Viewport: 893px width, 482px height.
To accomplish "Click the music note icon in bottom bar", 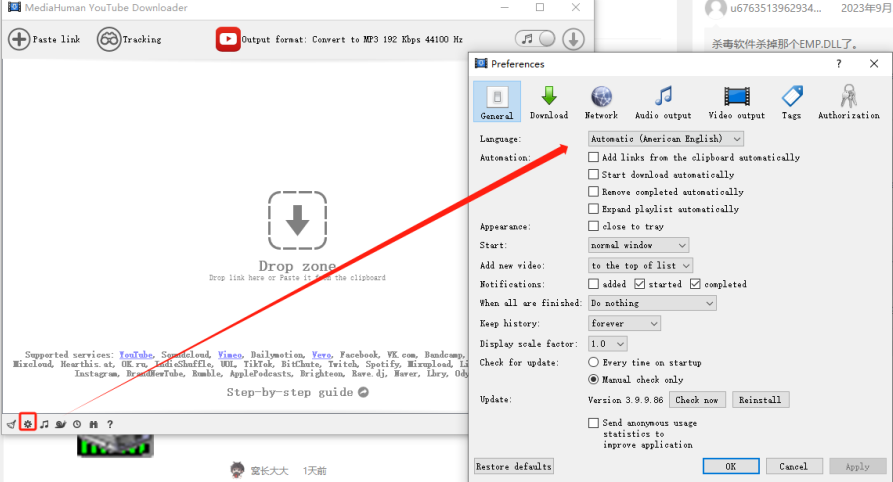I will click(44, 424).
